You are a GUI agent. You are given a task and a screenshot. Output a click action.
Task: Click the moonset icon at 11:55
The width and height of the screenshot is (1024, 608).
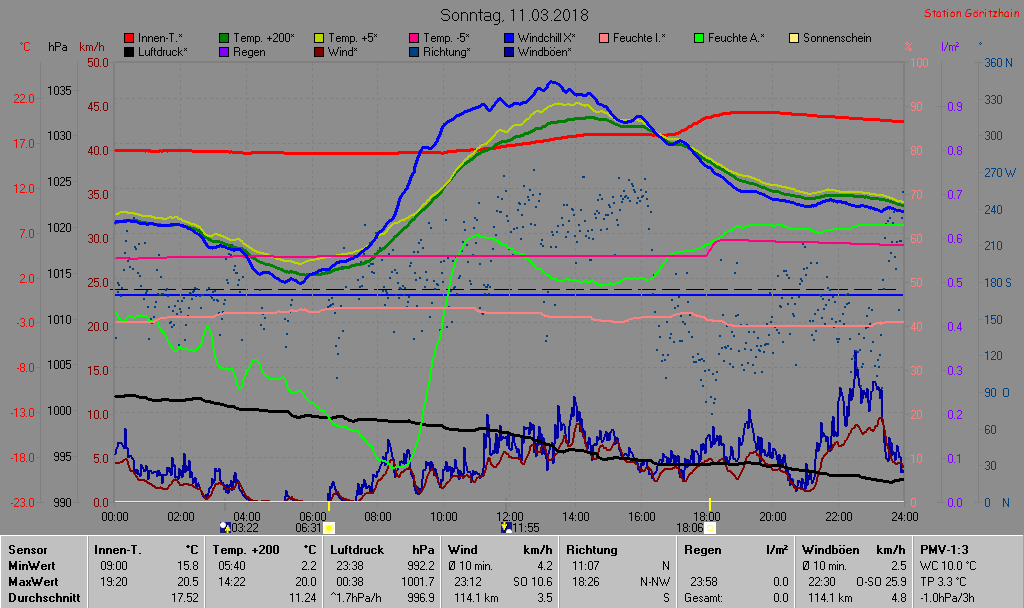pyautogui.click(x=507, y=527)
